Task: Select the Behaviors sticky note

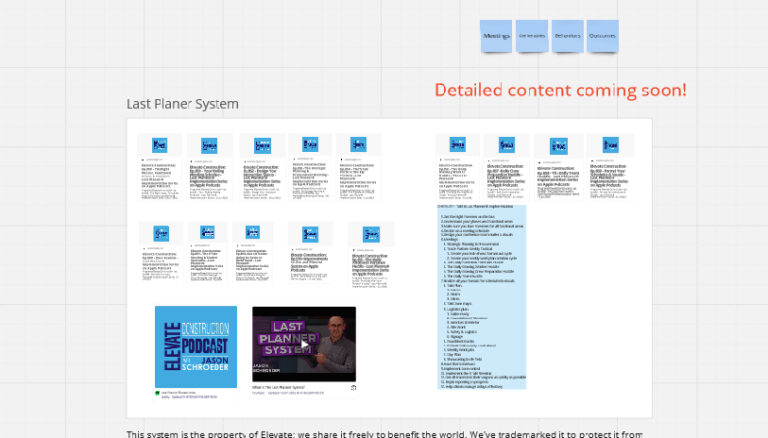Action: [x=567, y=36]
